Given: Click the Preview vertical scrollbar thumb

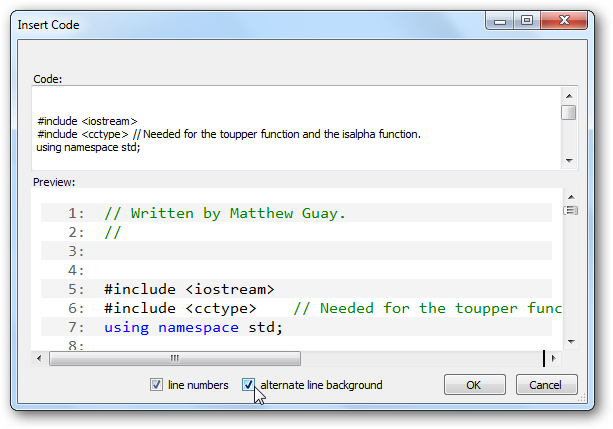Looking at the screenshot, I should tap(571, 210).
